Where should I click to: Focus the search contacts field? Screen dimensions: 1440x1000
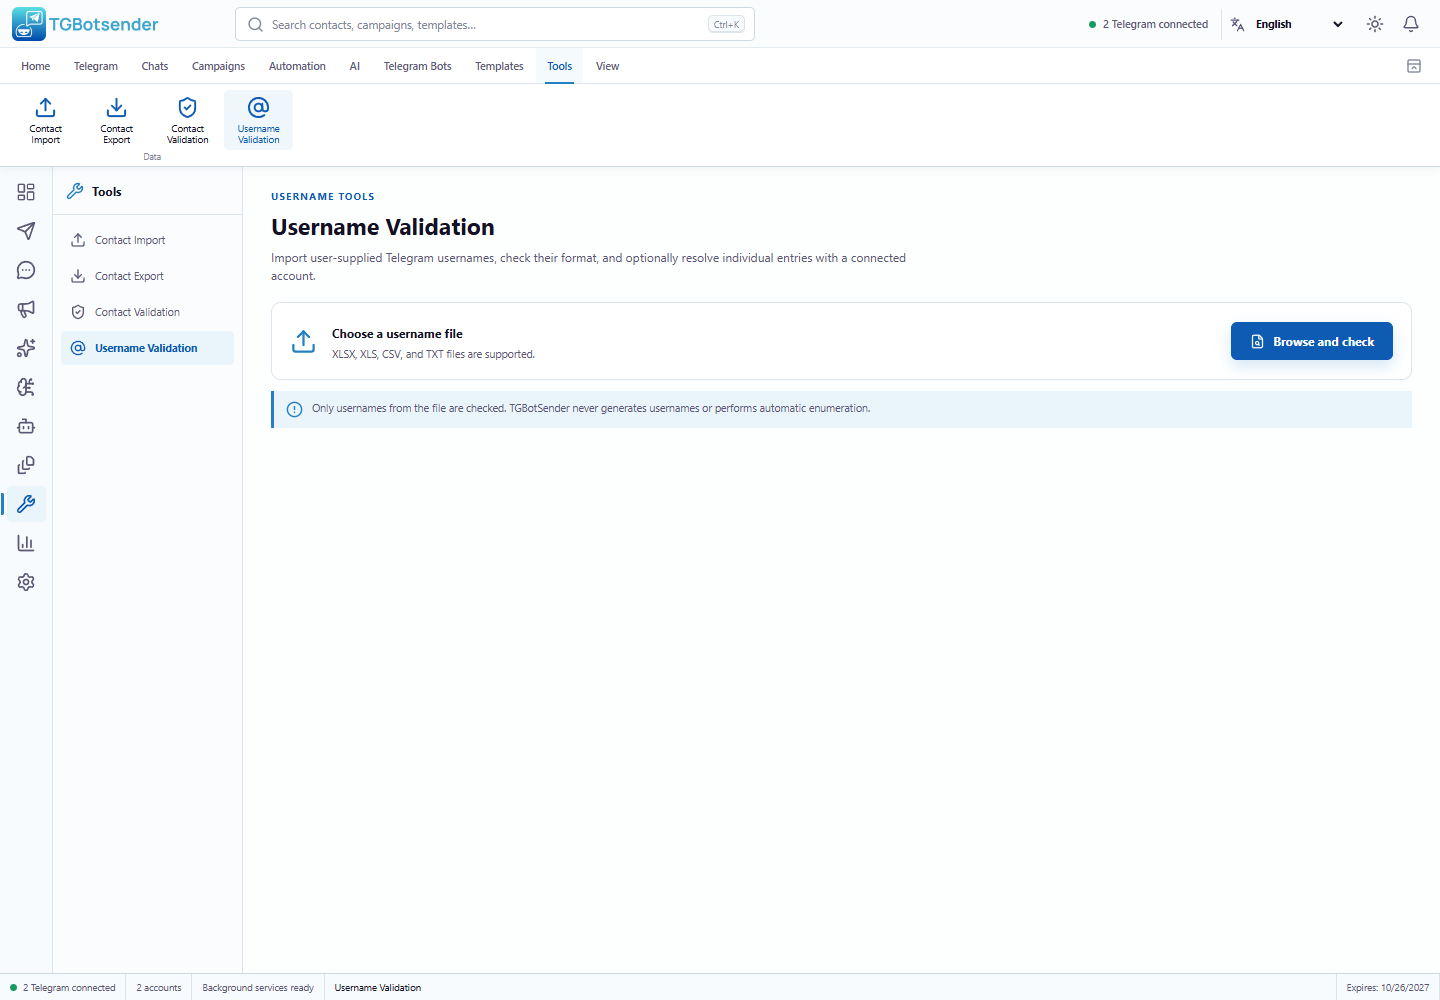[495, 24]
